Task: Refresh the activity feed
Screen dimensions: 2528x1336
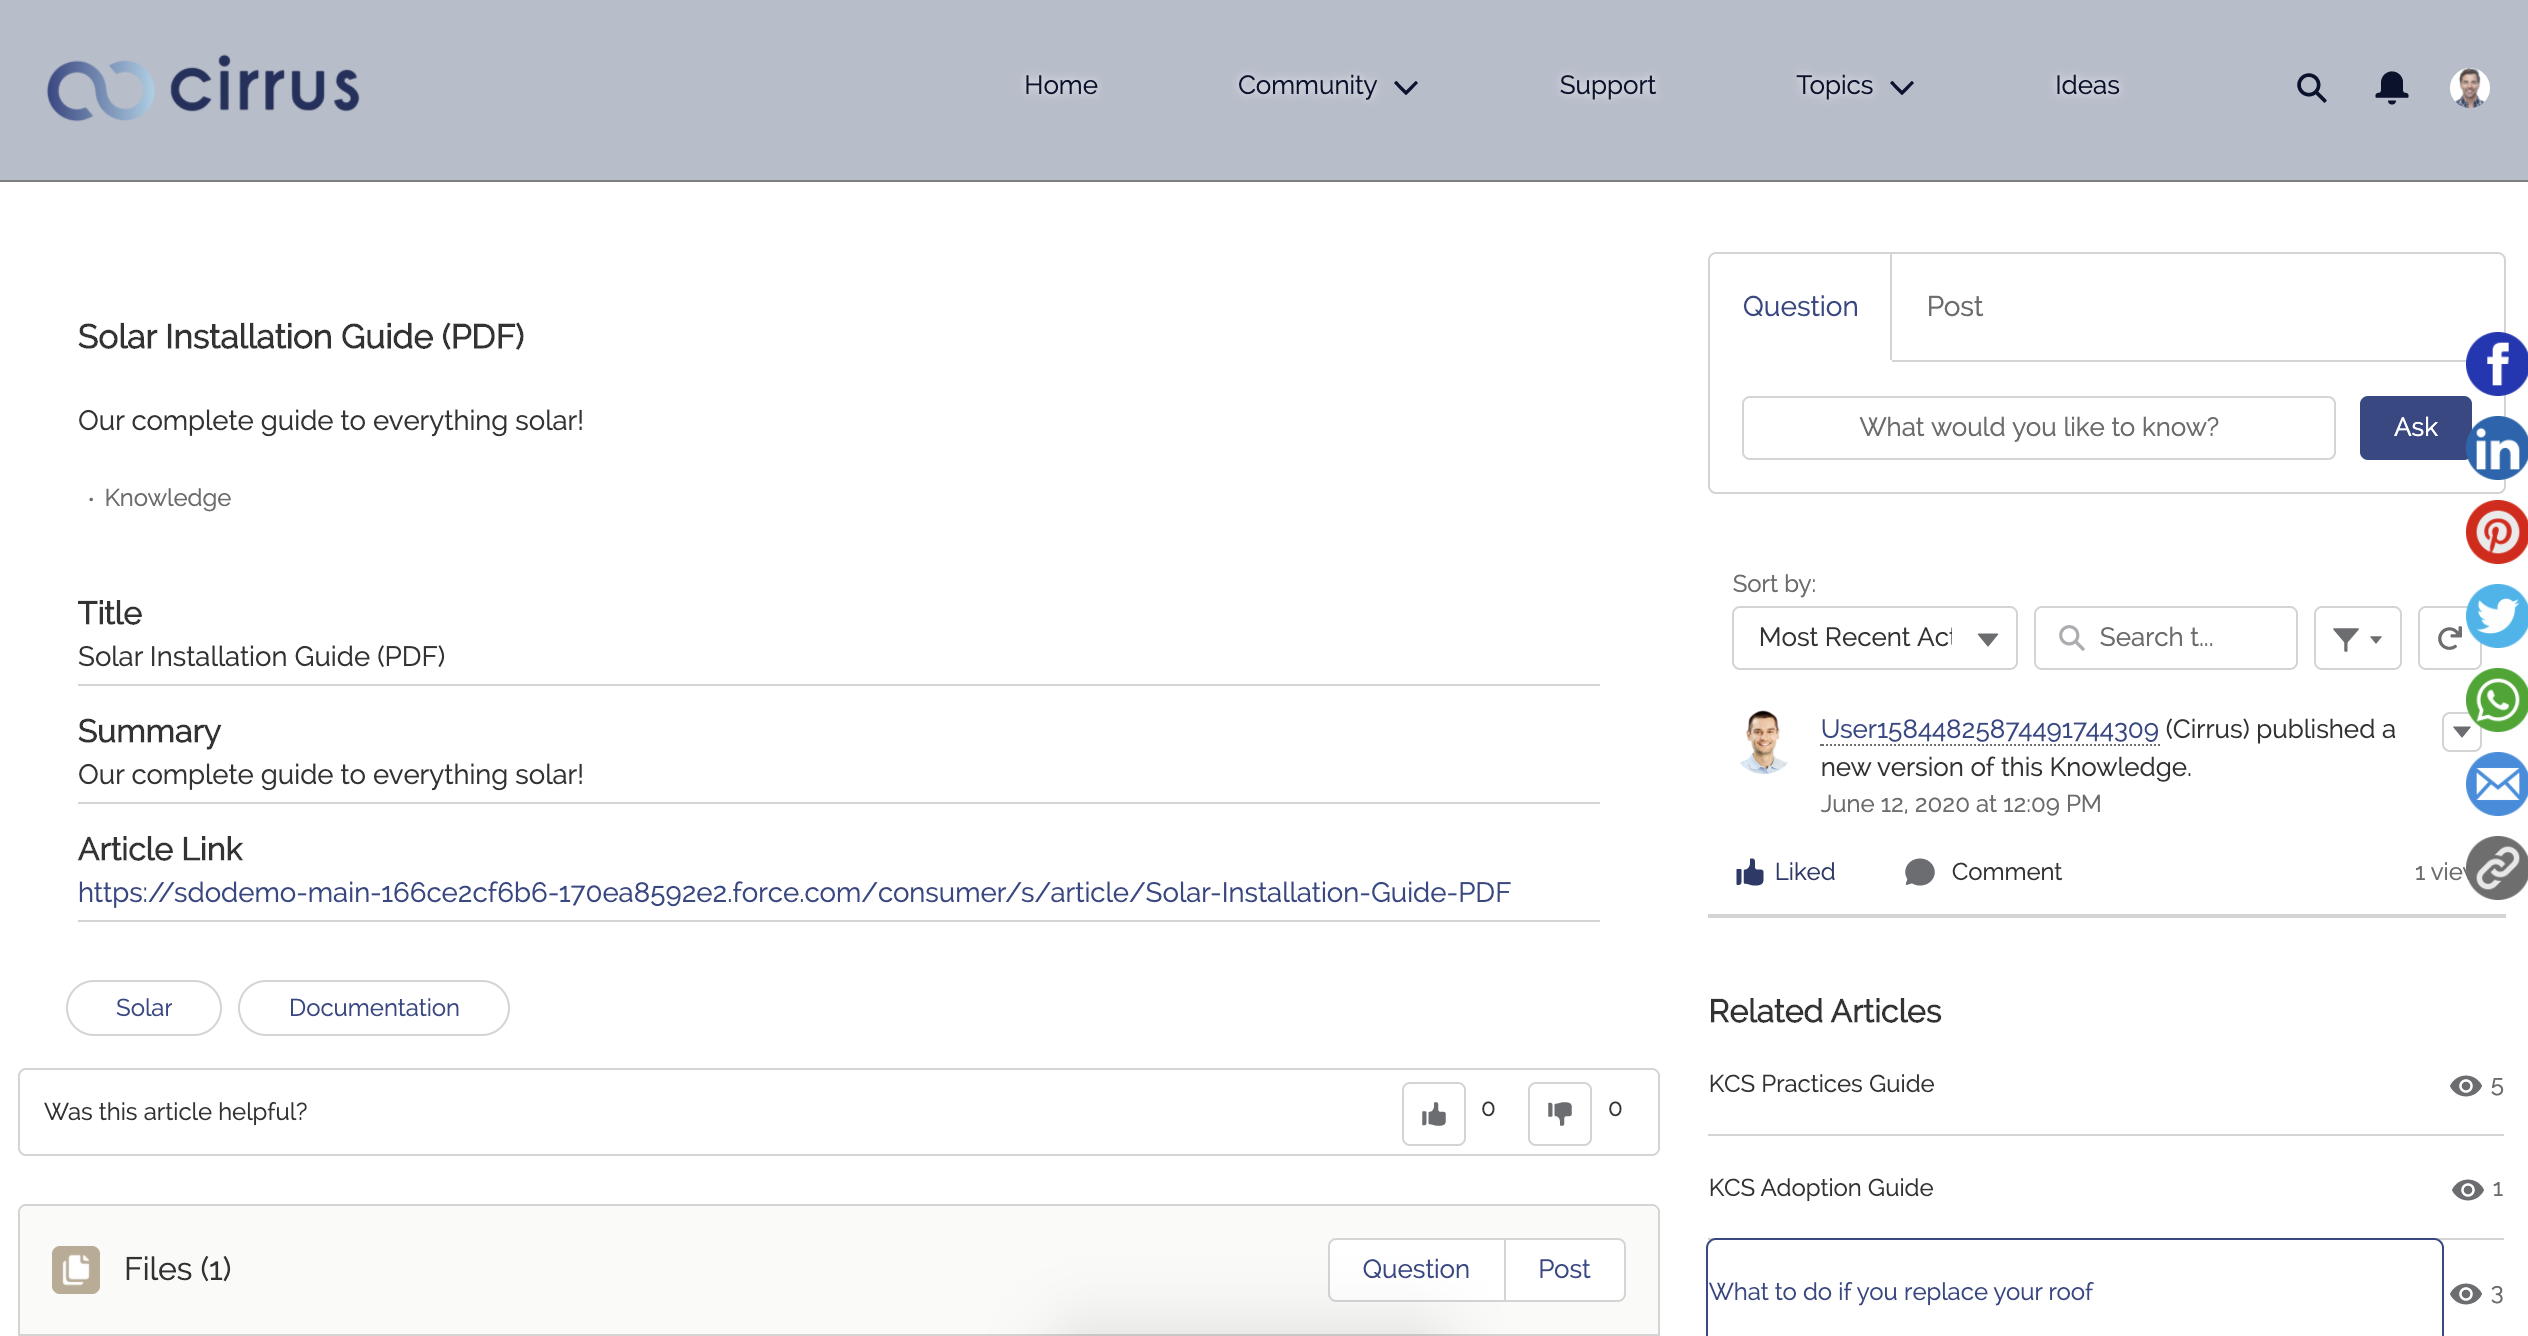Action: (x=2448, y=637)
